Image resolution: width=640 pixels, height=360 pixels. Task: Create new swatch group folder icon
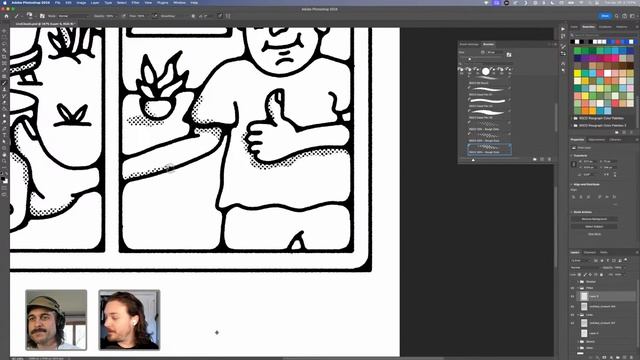point(616,132)
